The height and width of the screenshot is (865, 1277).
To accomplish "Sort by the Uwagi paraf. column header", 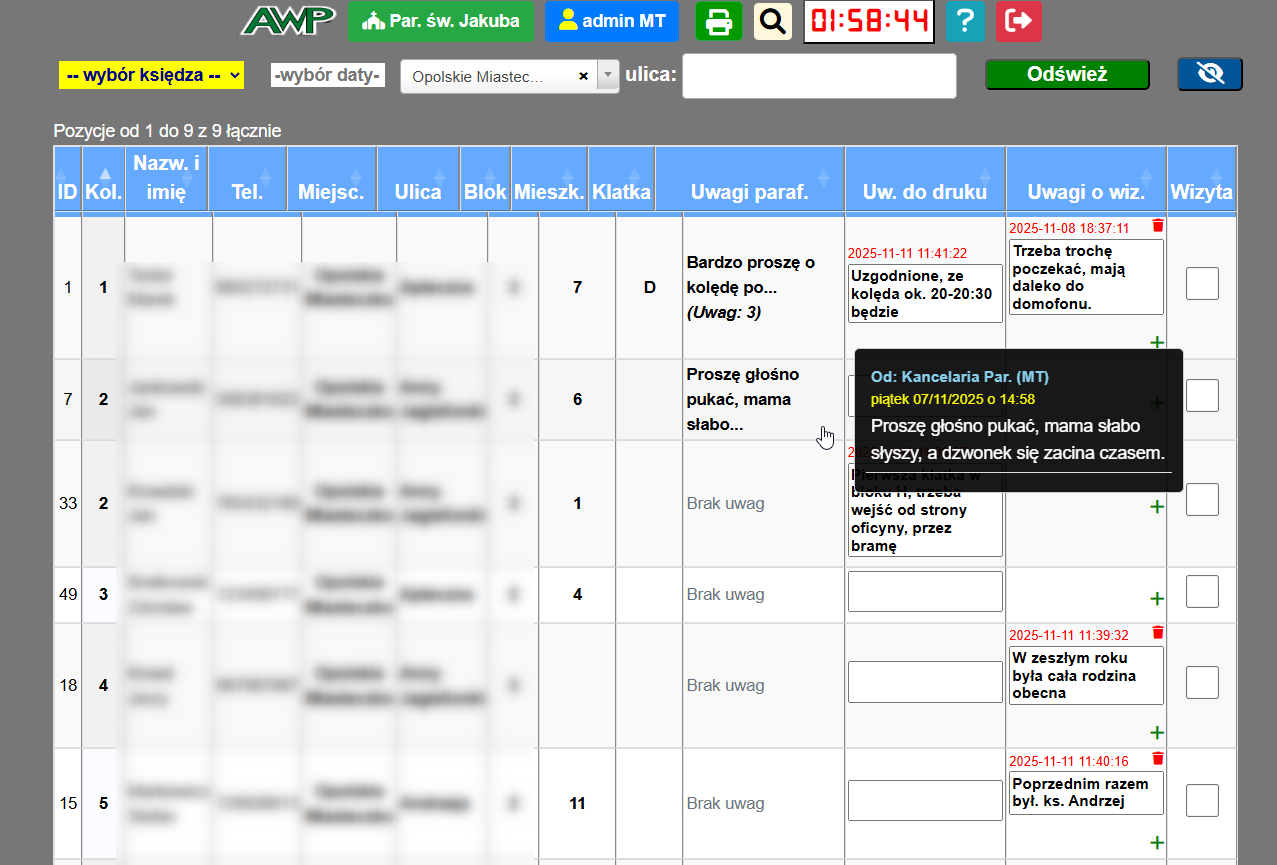I will coord(749,192).
